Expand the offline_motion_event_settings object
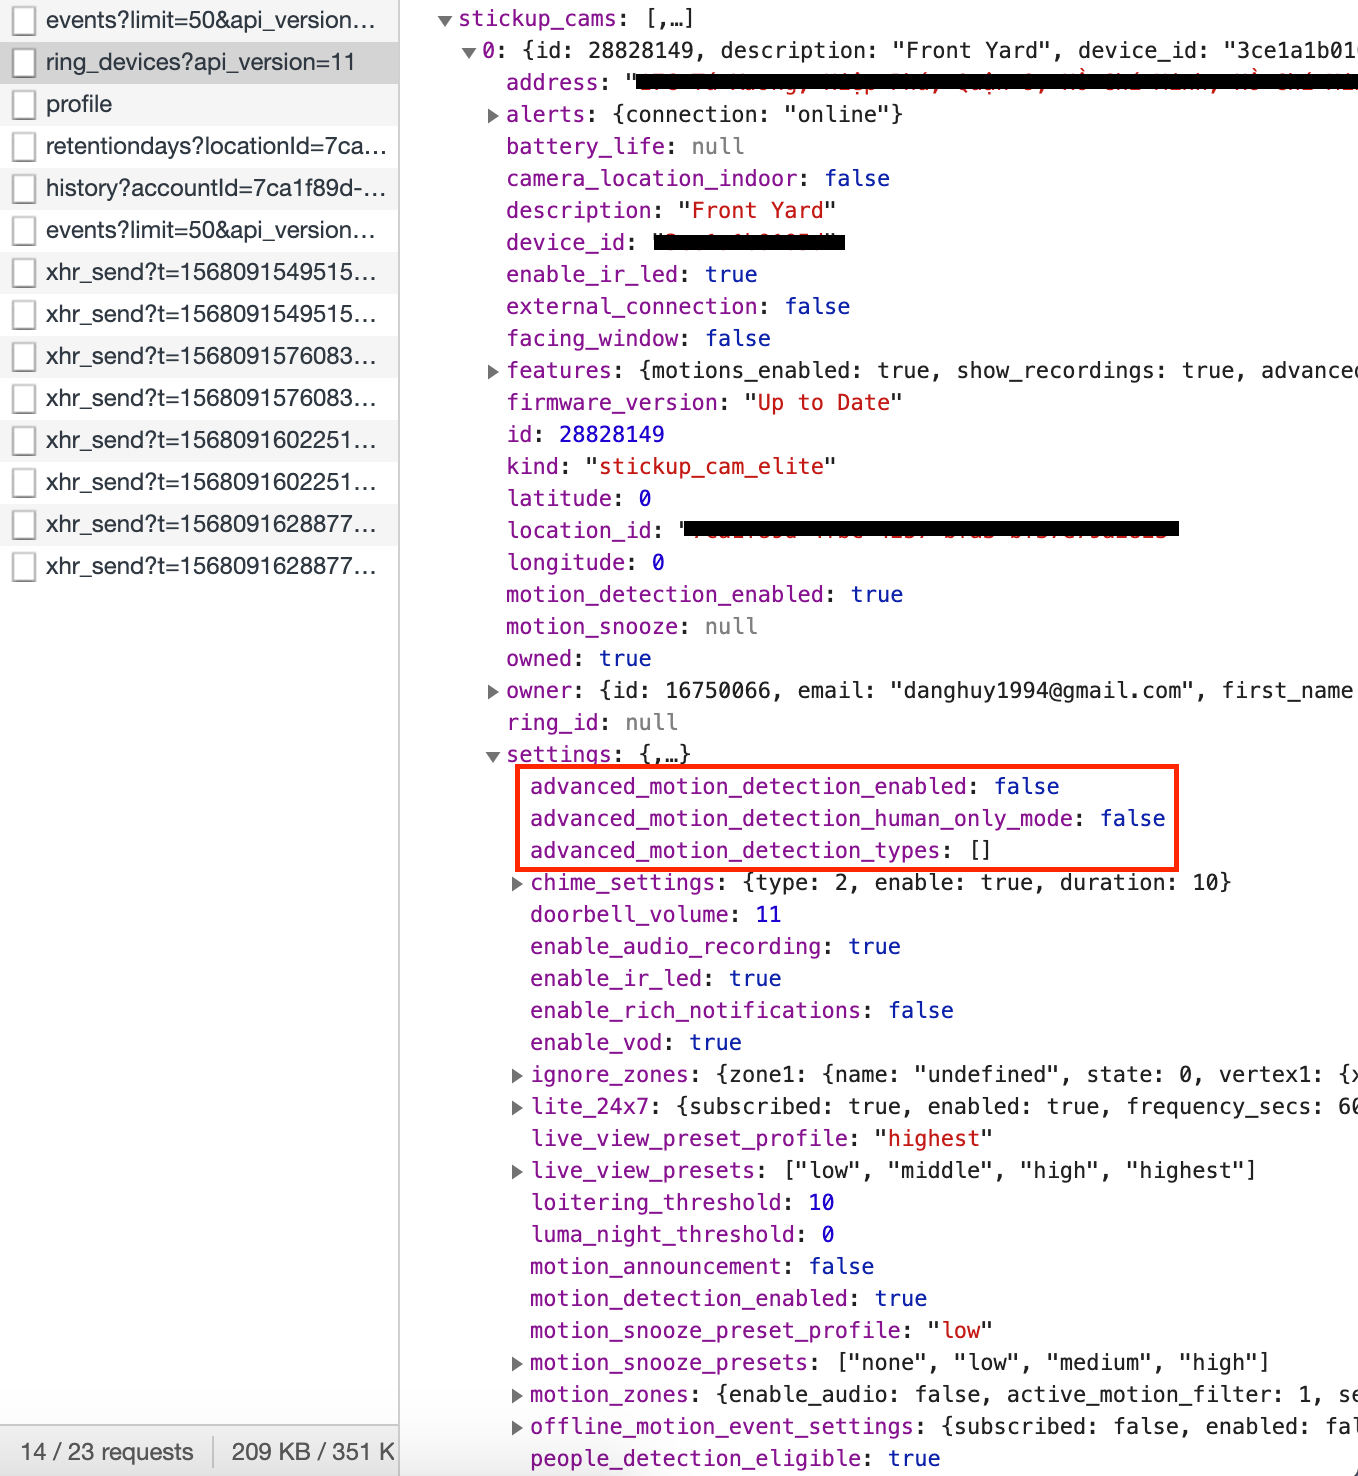This screenshot has width=1358, height=1476. point(517,1428)
